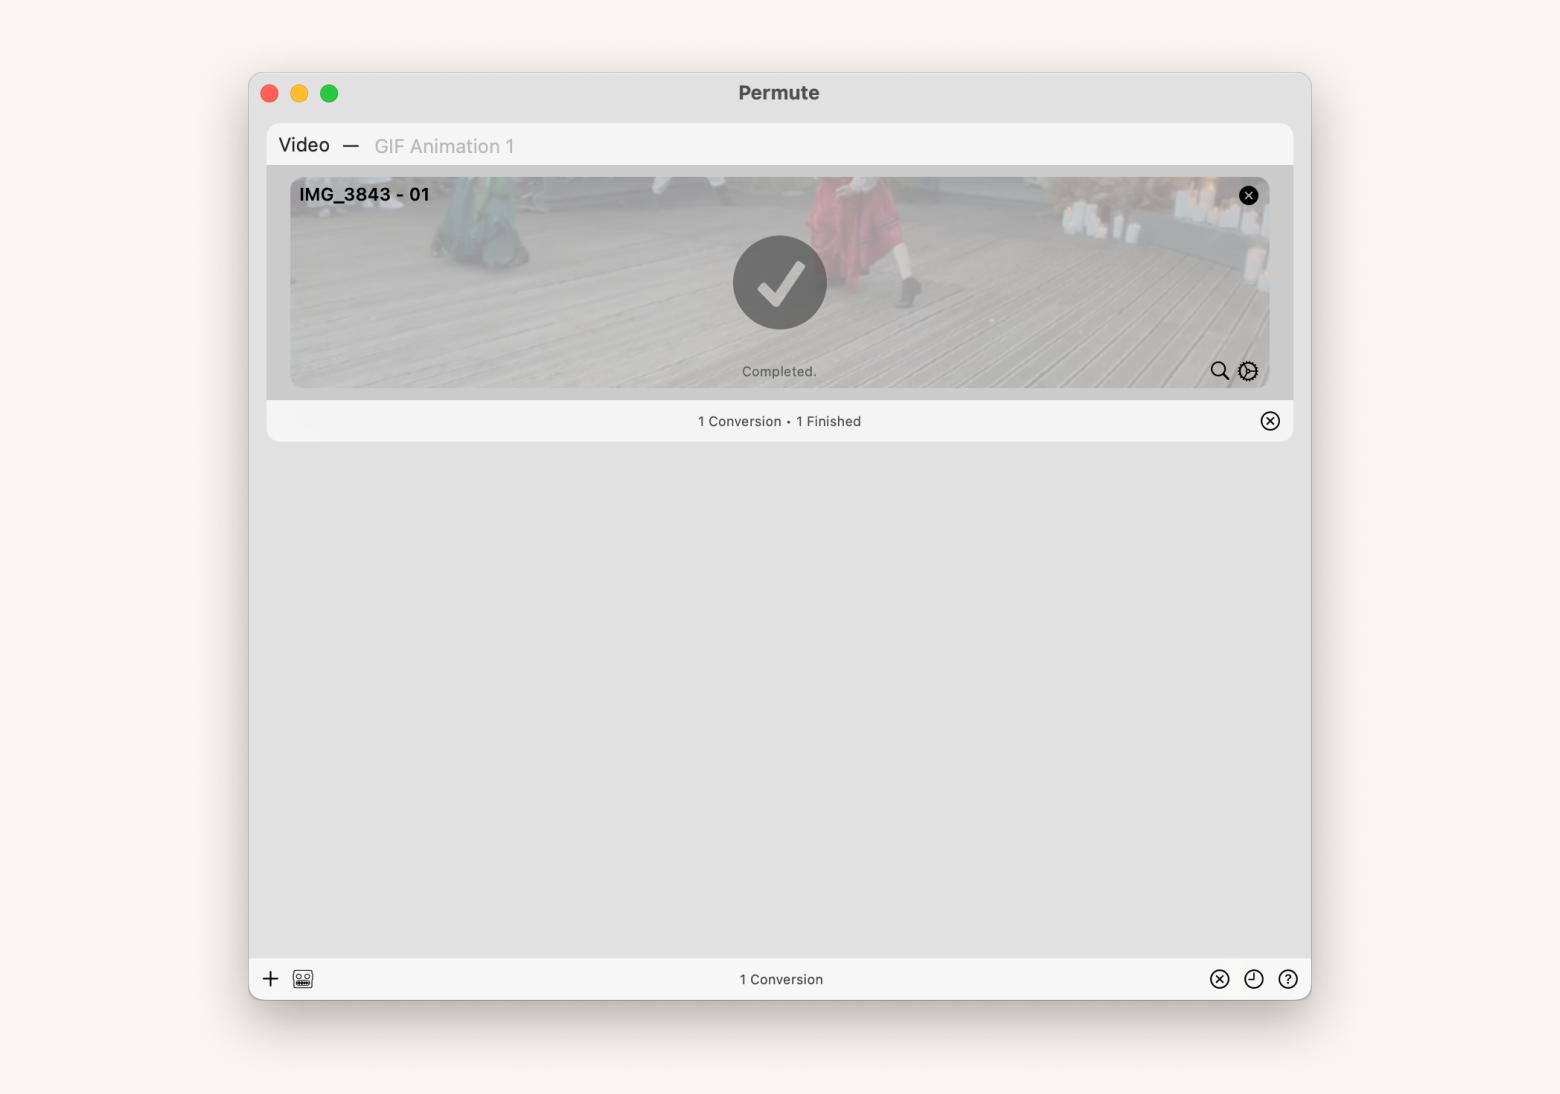Close the Permute window
The image size is (1560, 1094).
click(x=269, y=93)
